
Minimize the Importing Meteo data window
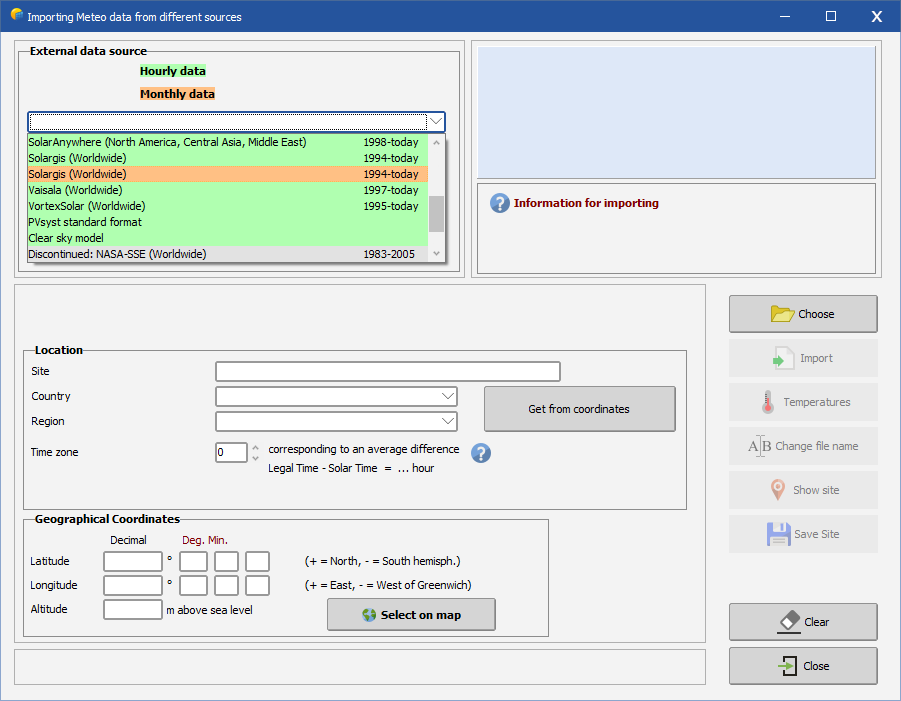pos(785,16)
